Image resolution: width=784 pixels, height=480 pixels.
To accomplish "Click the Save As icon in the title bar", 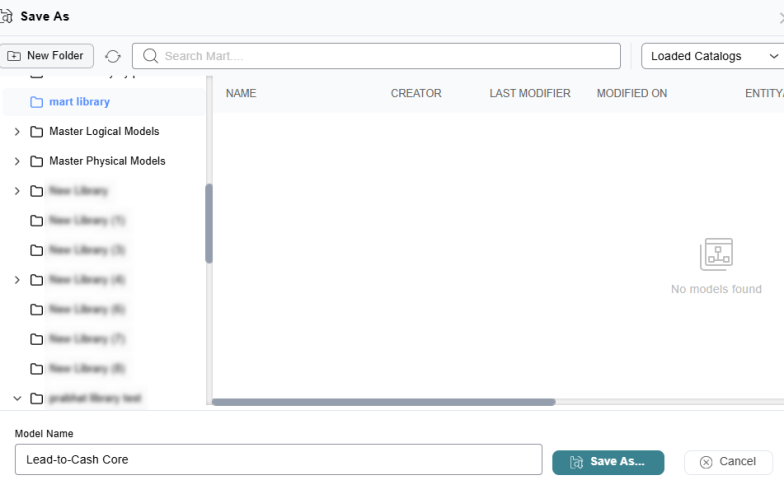I will coord(6,16).
